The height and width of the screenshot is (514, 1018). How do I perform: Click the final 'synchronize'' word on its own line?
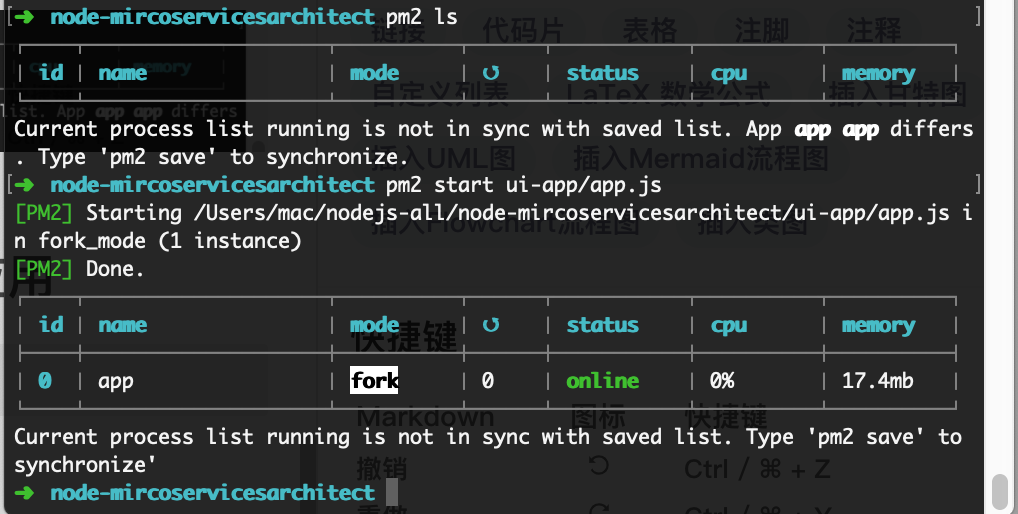click(x=85, y=465)
